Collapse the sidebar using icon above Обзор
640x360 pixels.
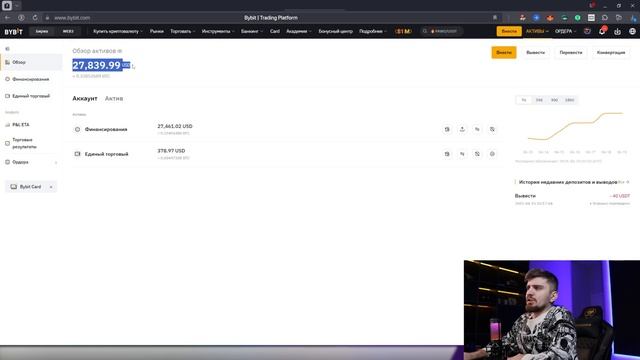tap(7, 49)
